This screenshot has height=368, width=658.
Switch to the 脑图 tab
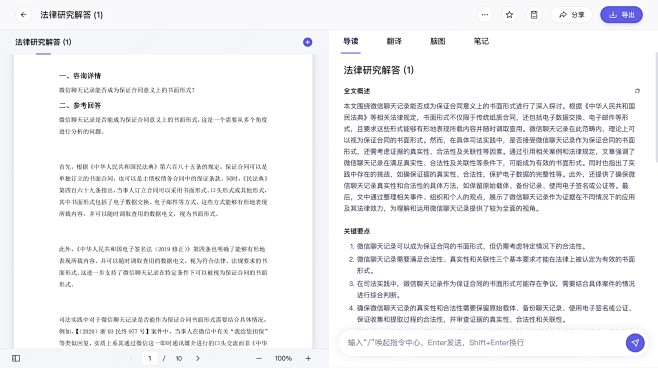pyautogui.click(x=438, y=41)
